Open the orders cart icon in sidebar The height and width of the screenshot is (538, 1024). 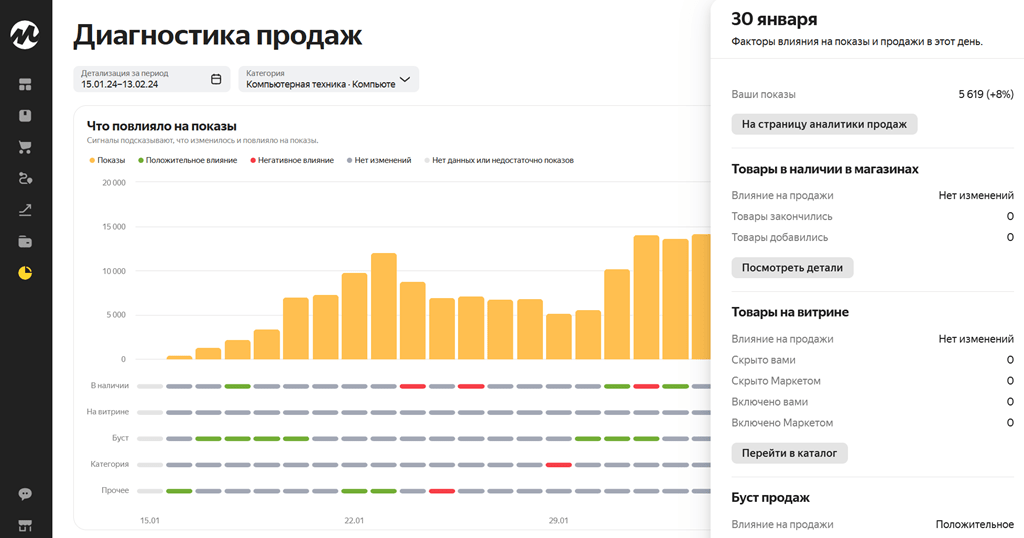(25, 147)
